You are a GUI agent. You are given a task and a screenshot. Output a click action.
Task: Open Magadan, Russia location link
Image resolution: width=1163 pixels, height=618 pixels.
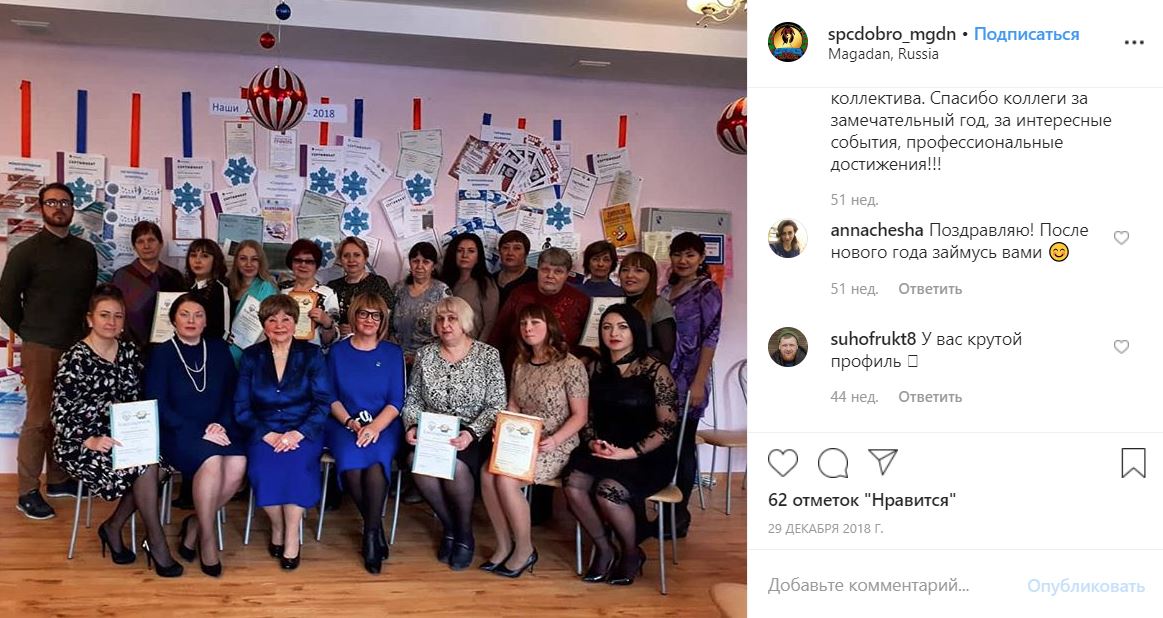pyautogui.click(x=883, y=54)
